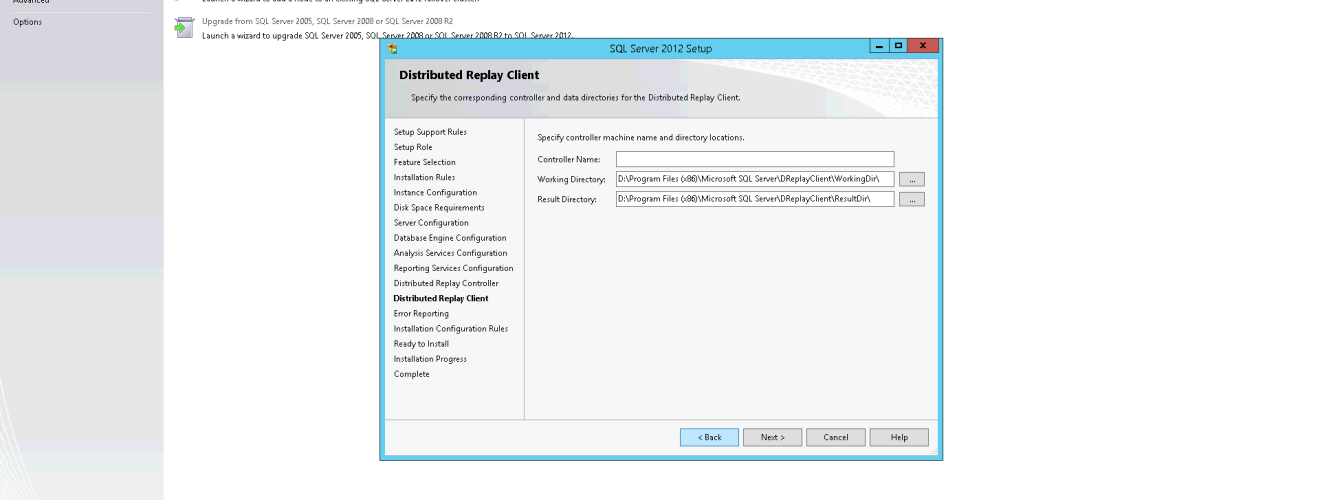Select the Setup Role step

point(413,147)
